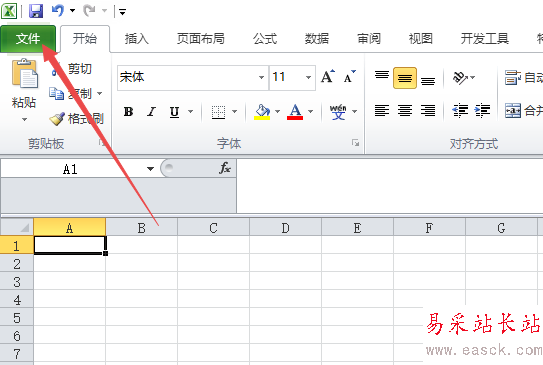
Task: Open the phonetic guide dropdown arrow
Action: pyautogui.click(x=355, y=112)
